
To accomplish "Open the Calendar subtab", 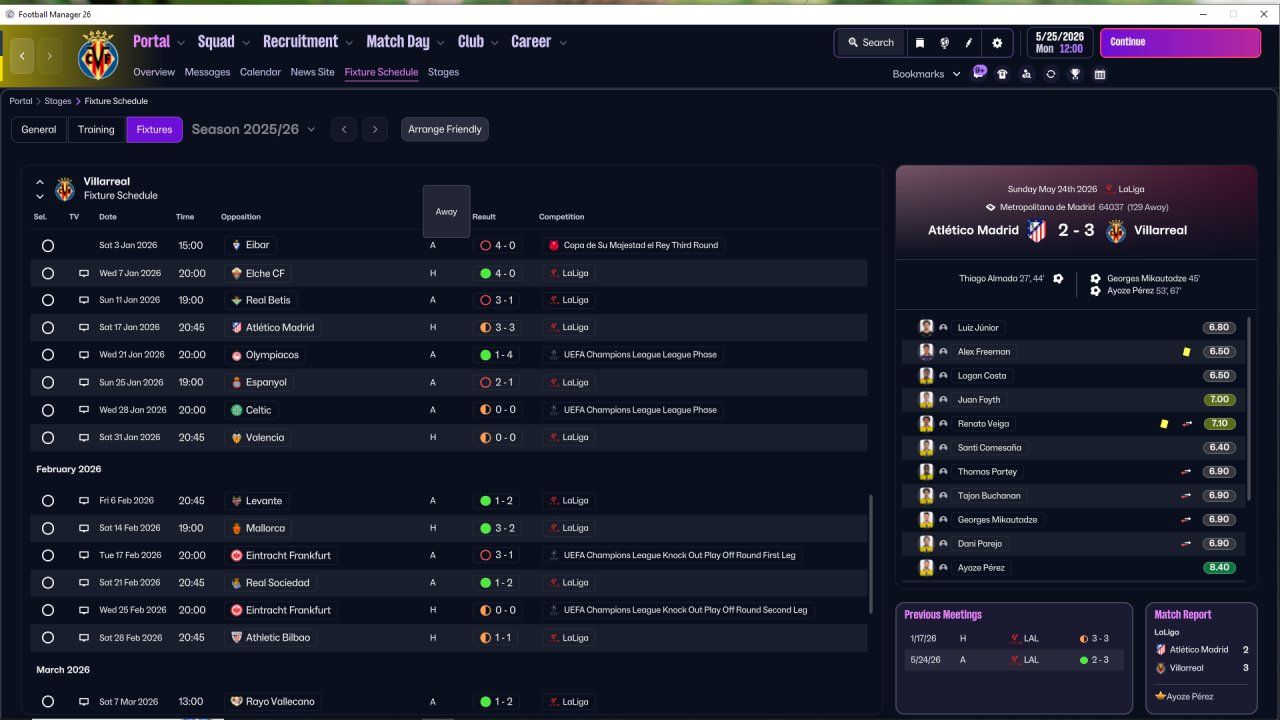I will coord(260,72).
